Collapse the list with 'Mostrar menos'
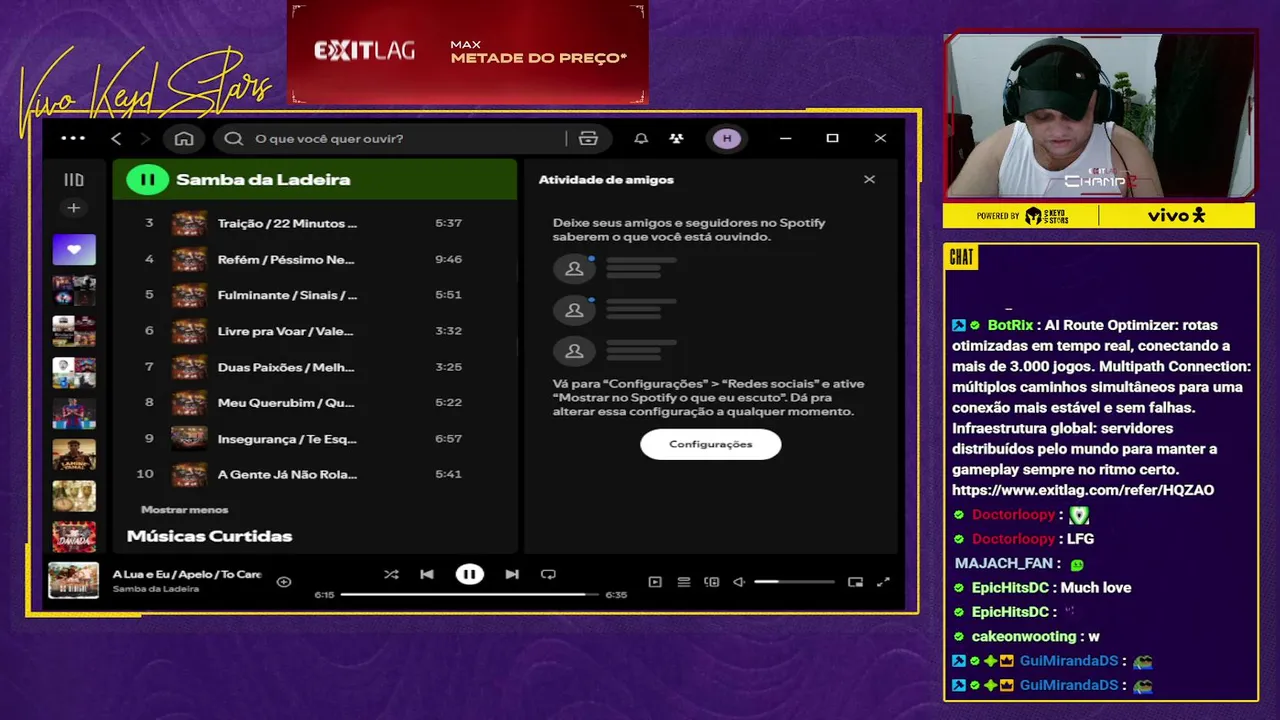 click(x=185, y=510)
